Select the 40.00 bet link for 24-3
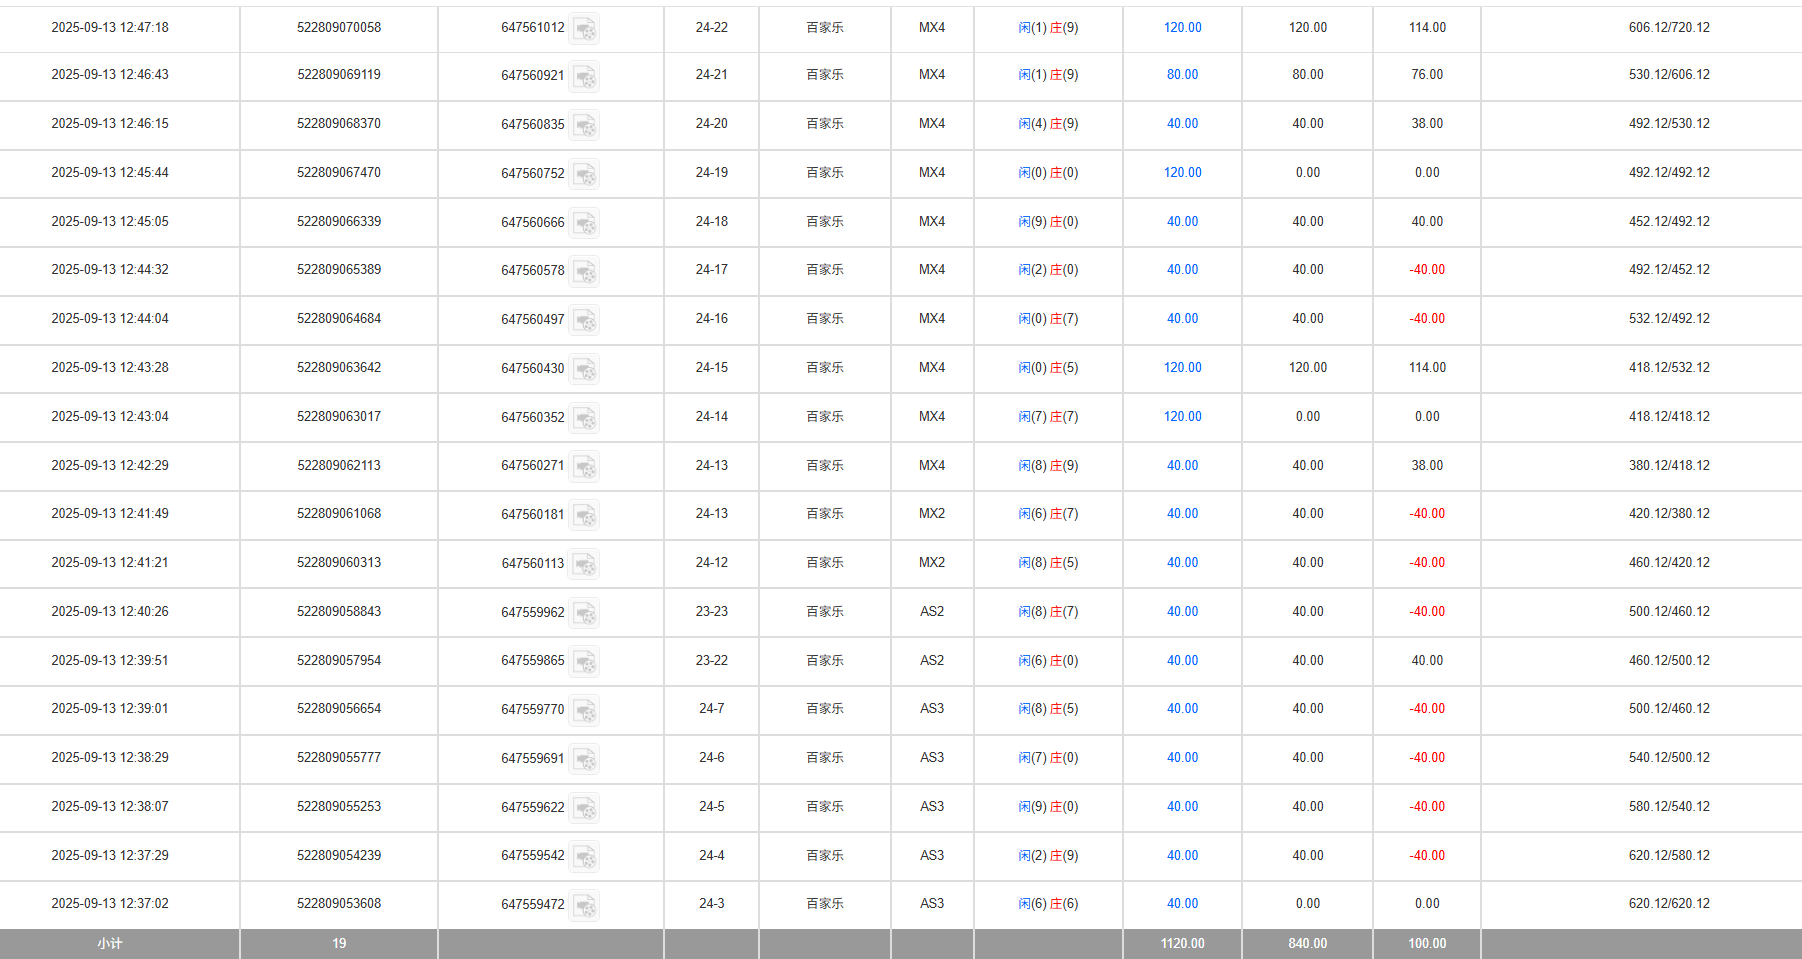Image resolution: width=1802 pixels, height=959 pixels. coord(1182,904)
